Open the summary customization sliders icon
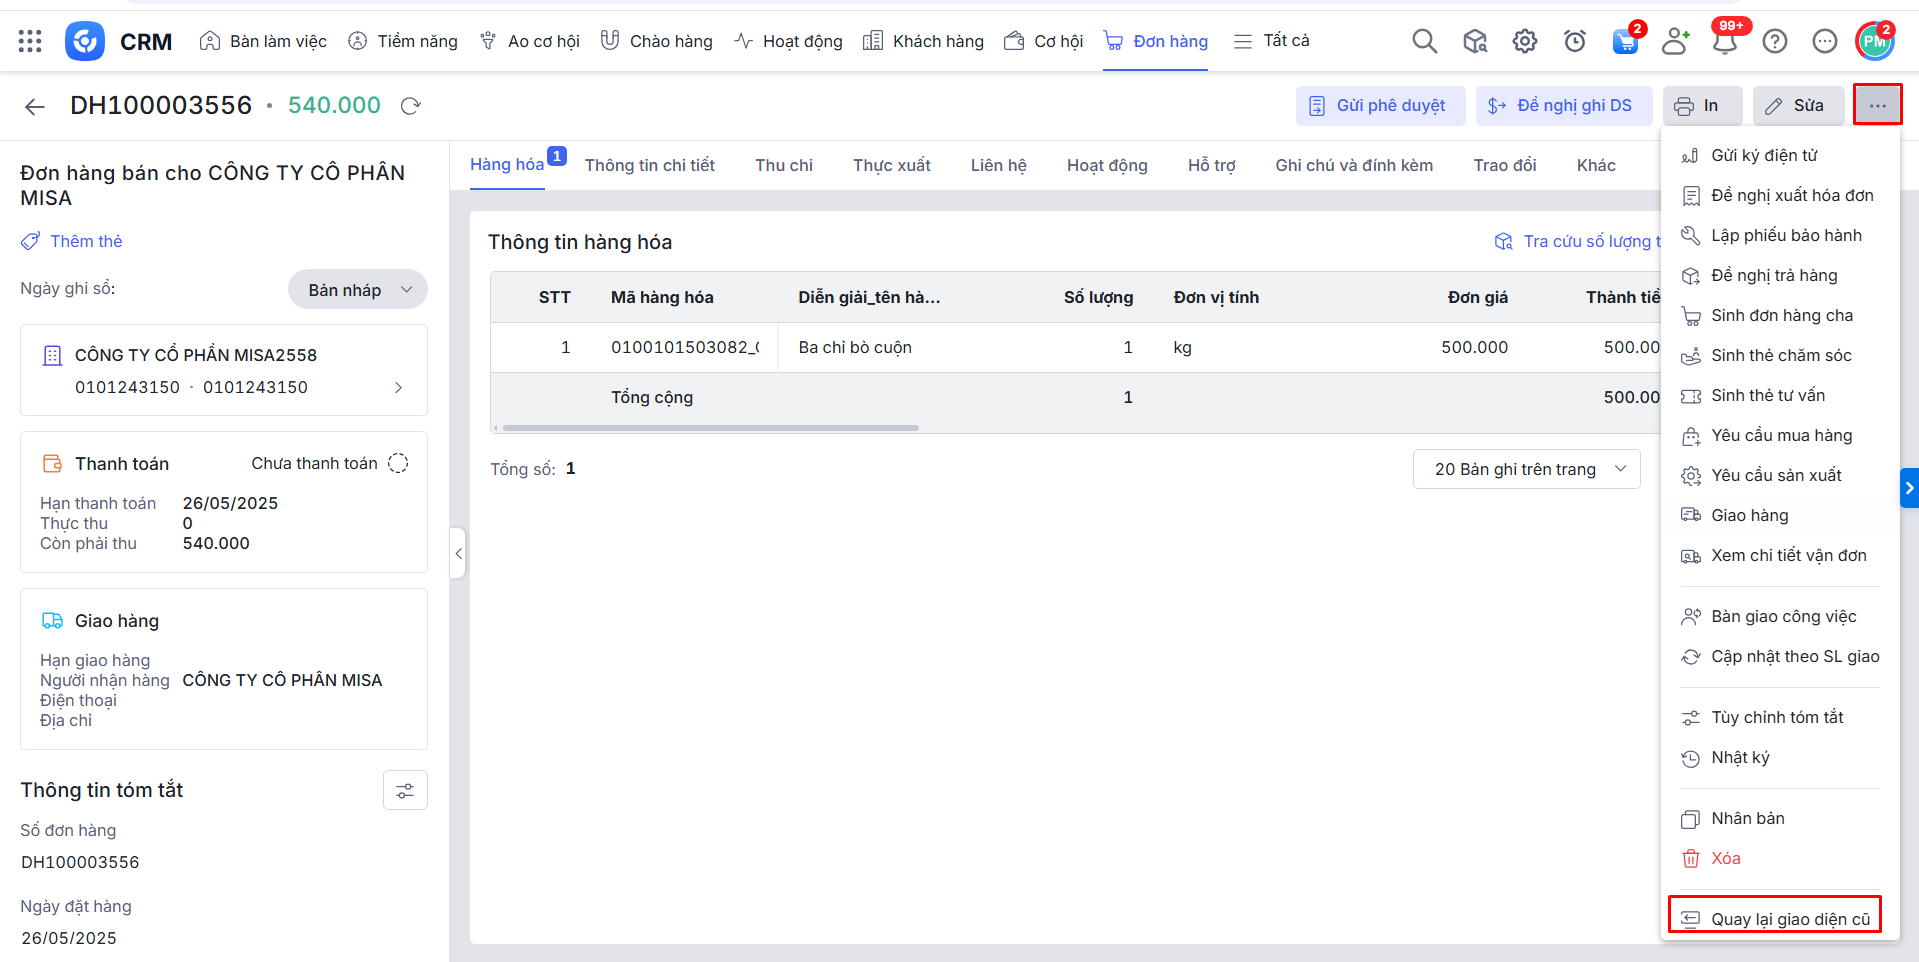 405,790
